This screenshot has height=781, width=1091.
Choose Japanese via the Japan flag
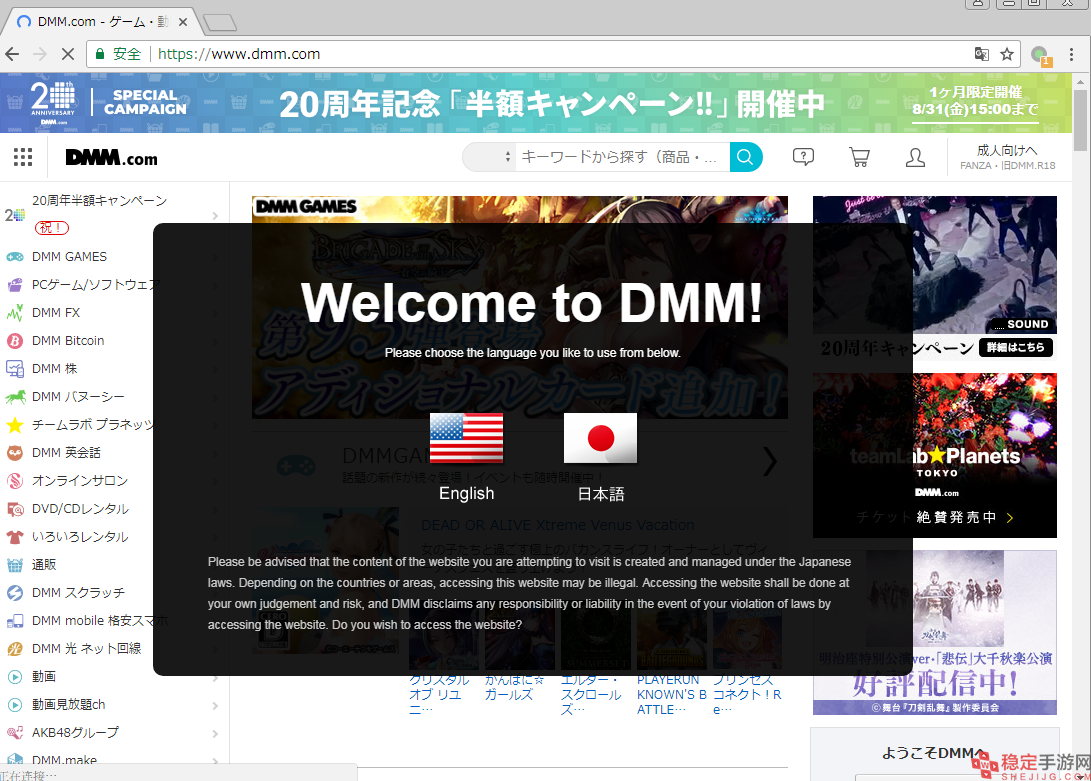click(x=600, y=438)
